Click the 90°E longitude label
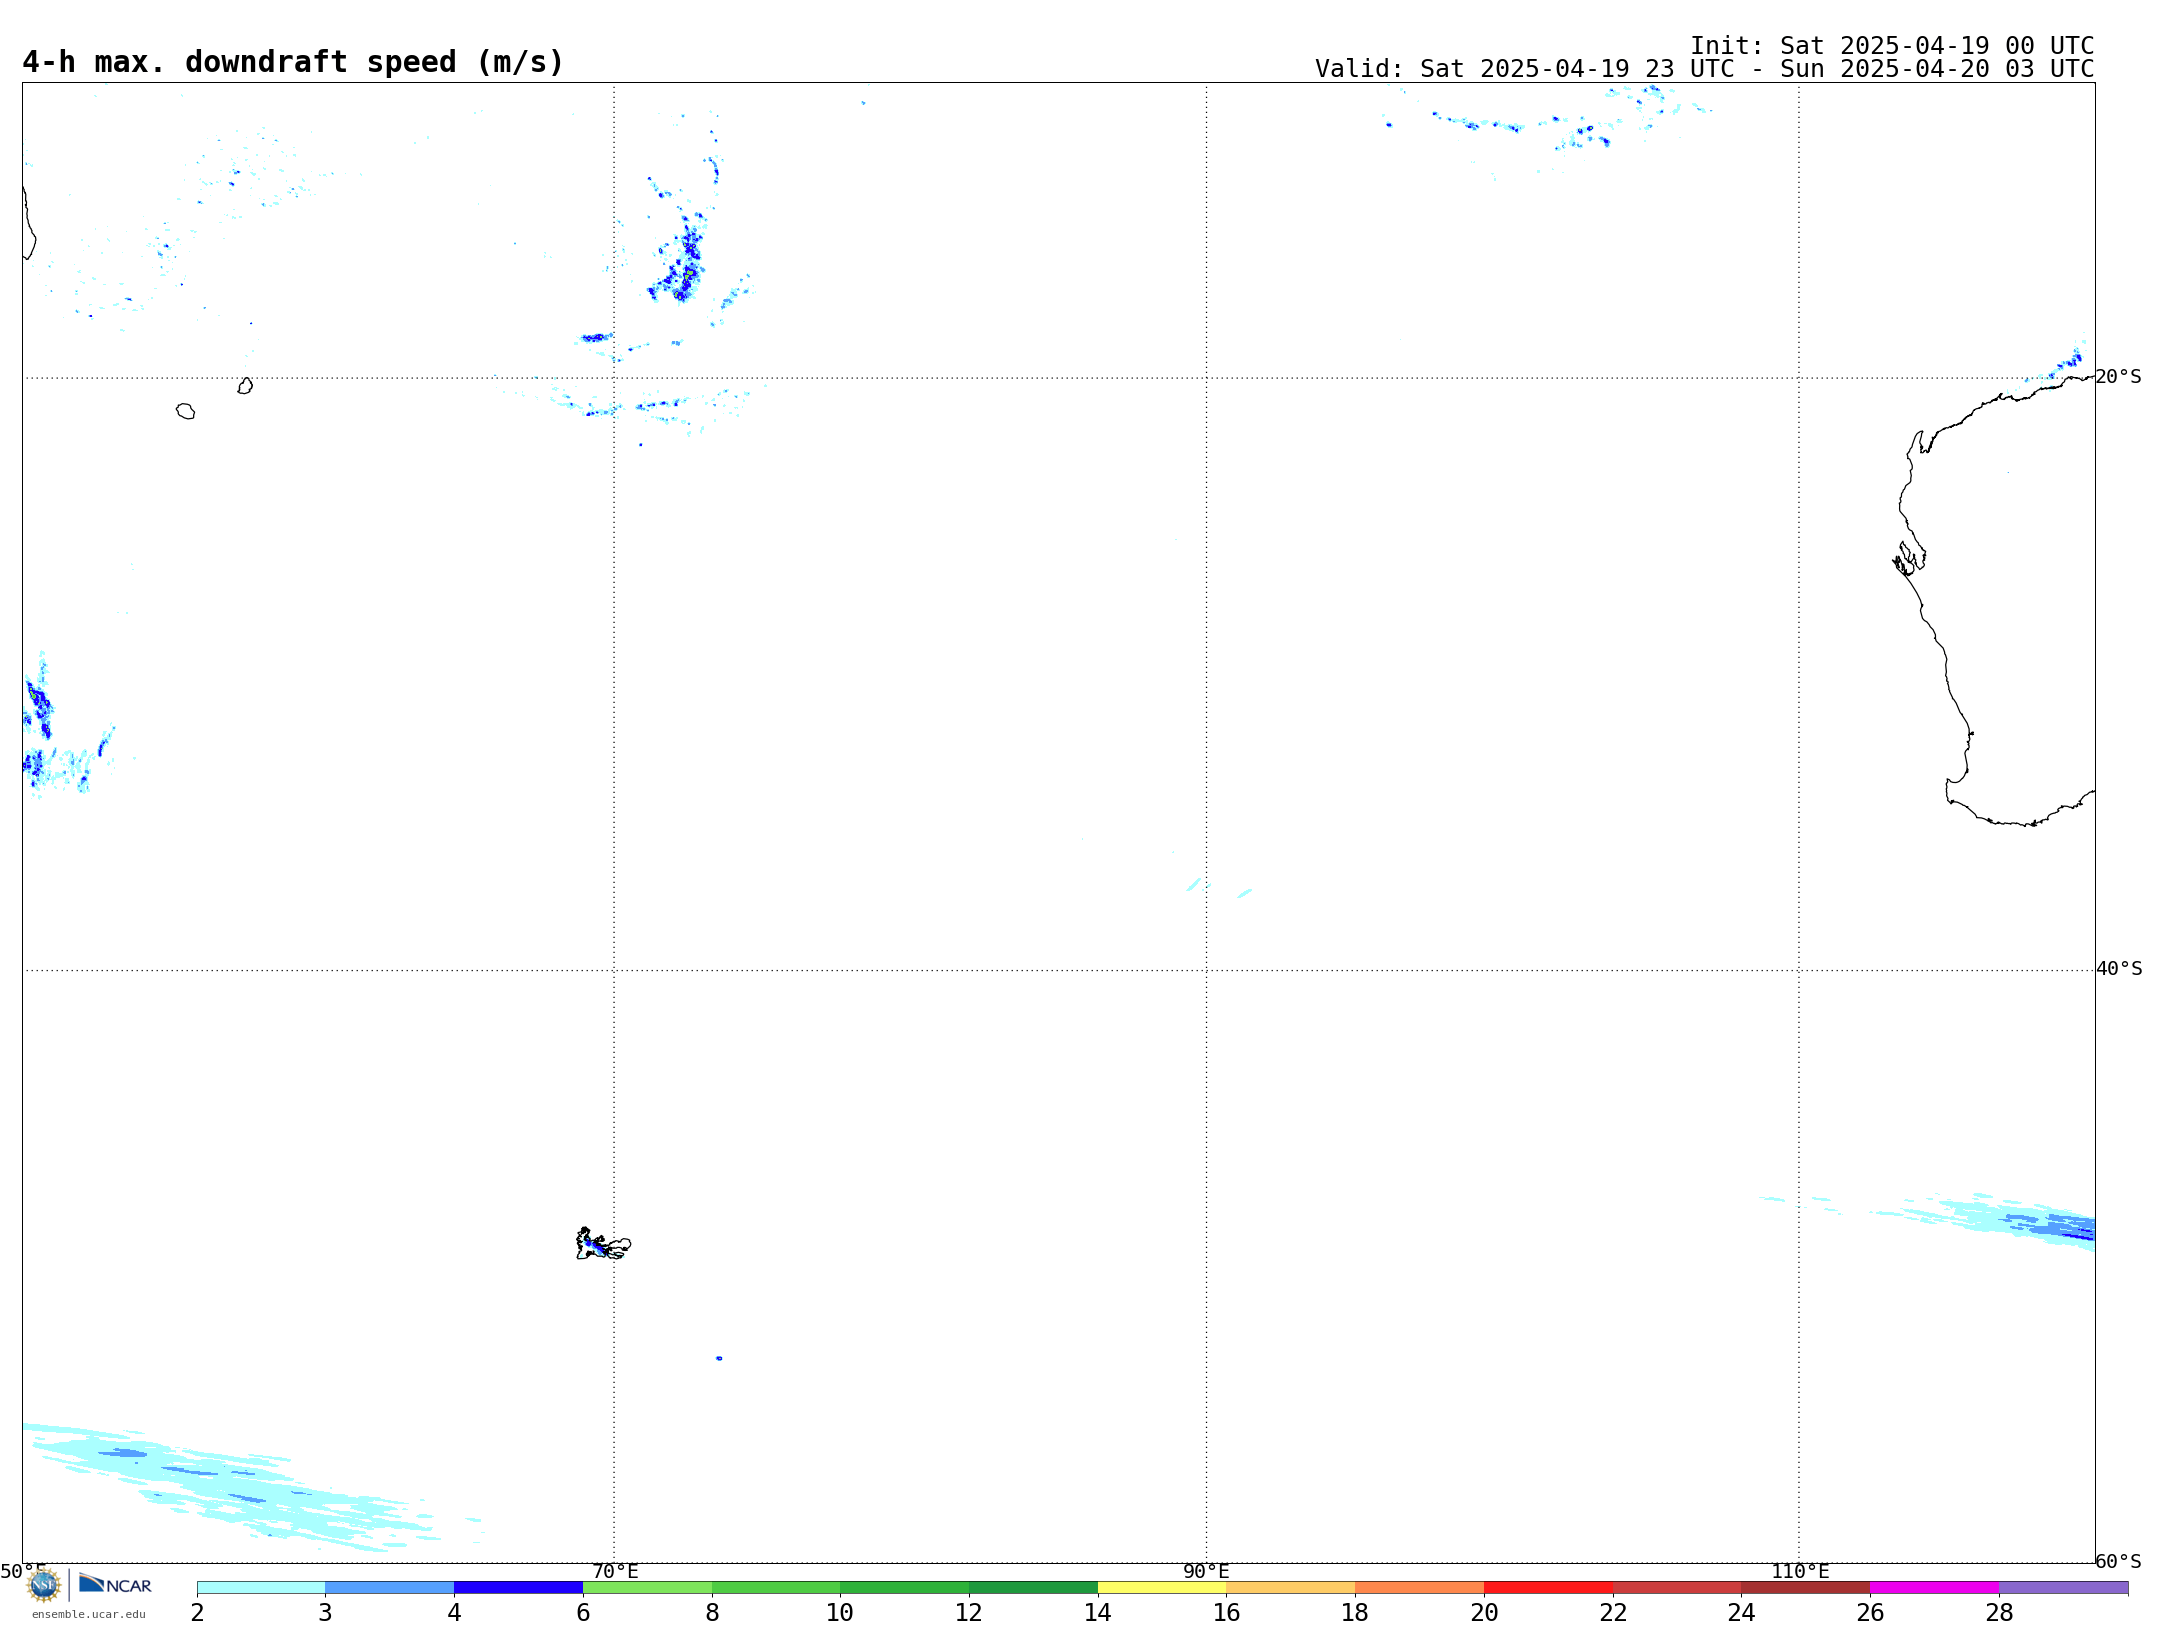Screen dimensions: 2160x1626 (x=1206, y=1572)
